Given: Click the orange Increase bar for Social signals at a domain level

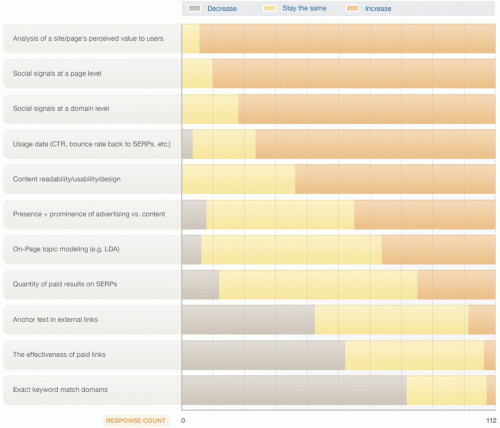Looking at the screenshot, I should click(367, 109).
